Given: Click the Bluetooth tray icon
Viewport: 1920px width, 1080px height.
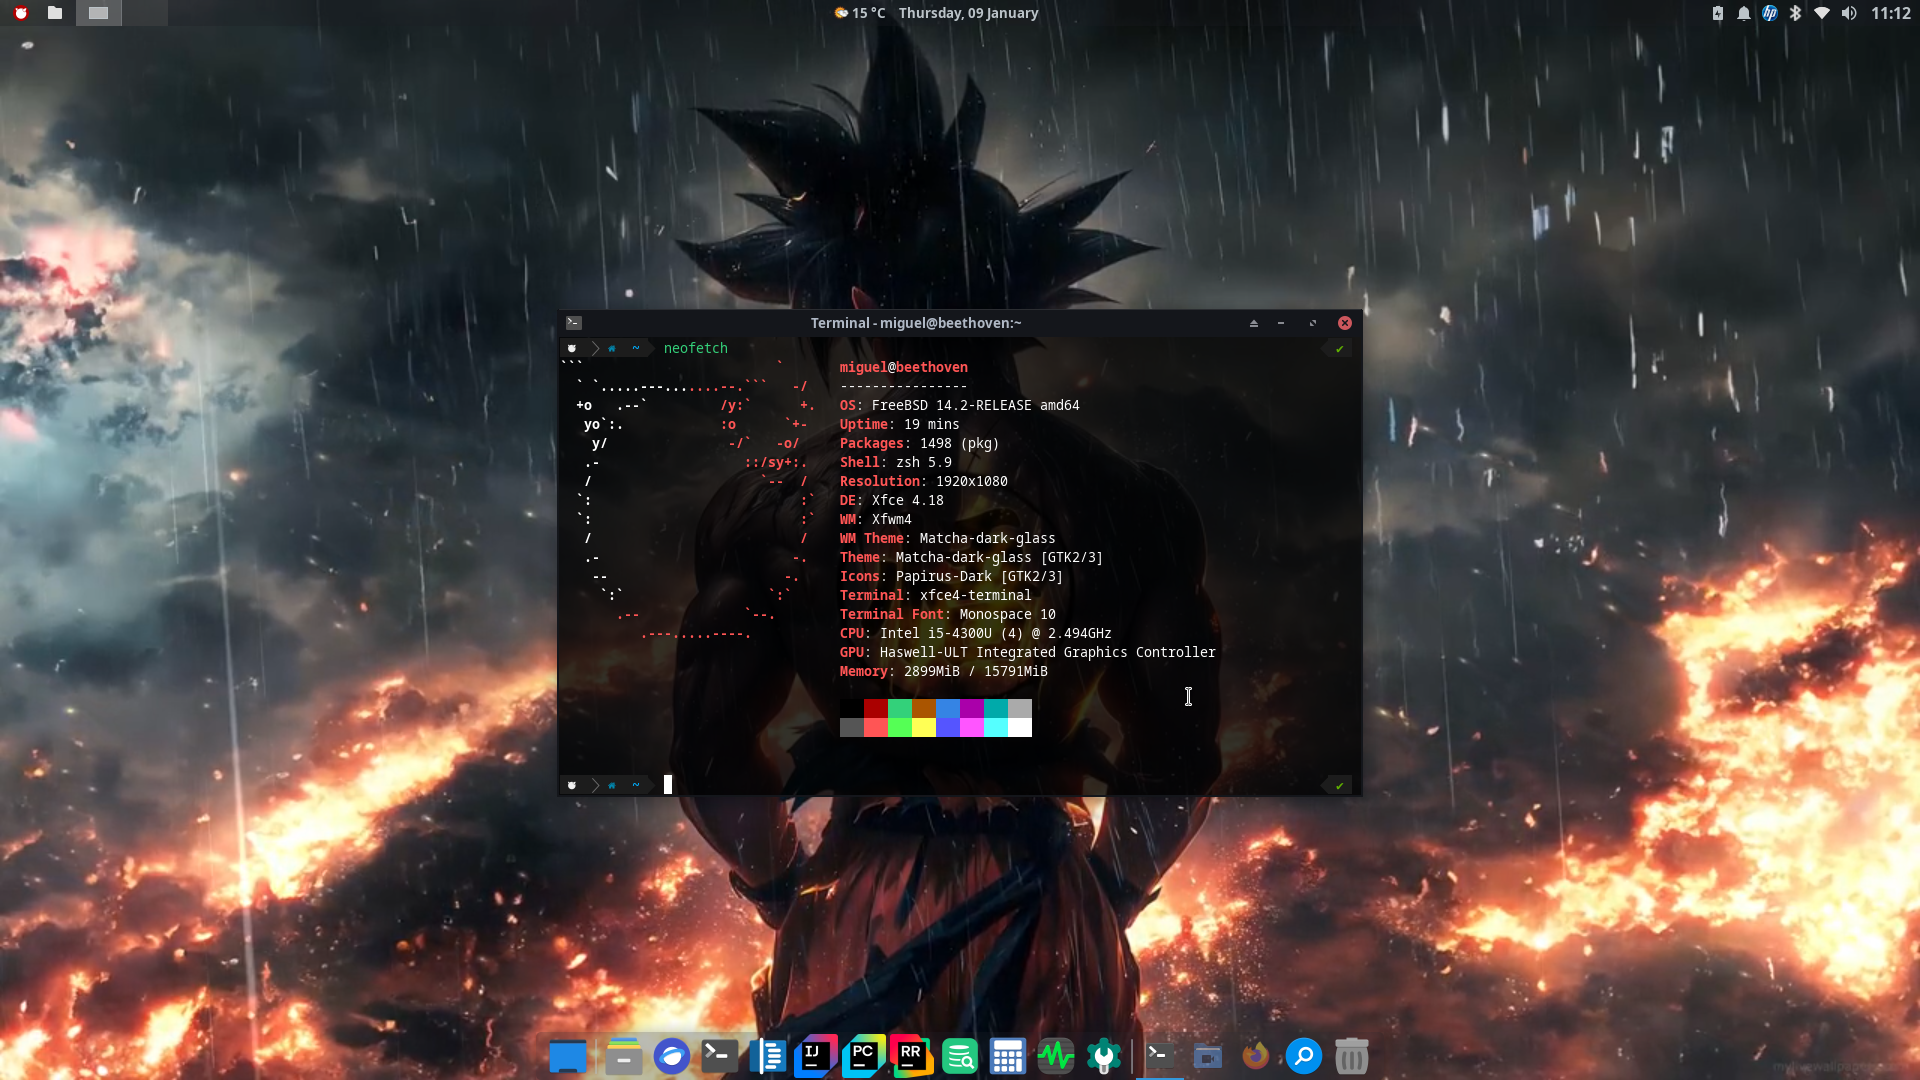Looking at the screenshot, I should point(1795,13).
